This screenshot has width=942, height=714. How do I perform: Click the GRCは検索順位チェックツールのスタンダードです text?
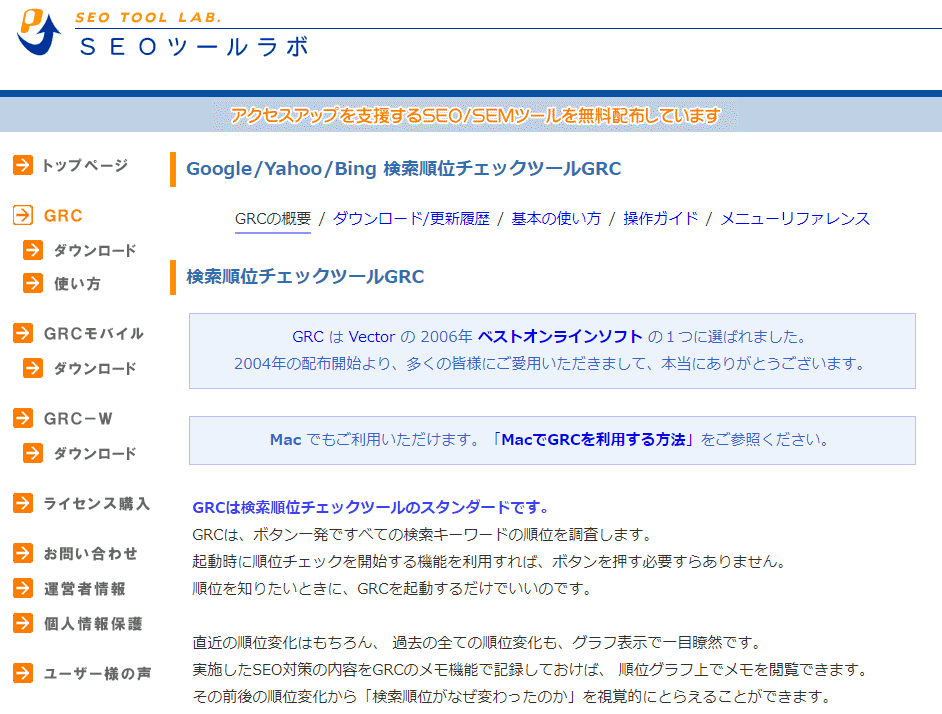pos(370,508)
